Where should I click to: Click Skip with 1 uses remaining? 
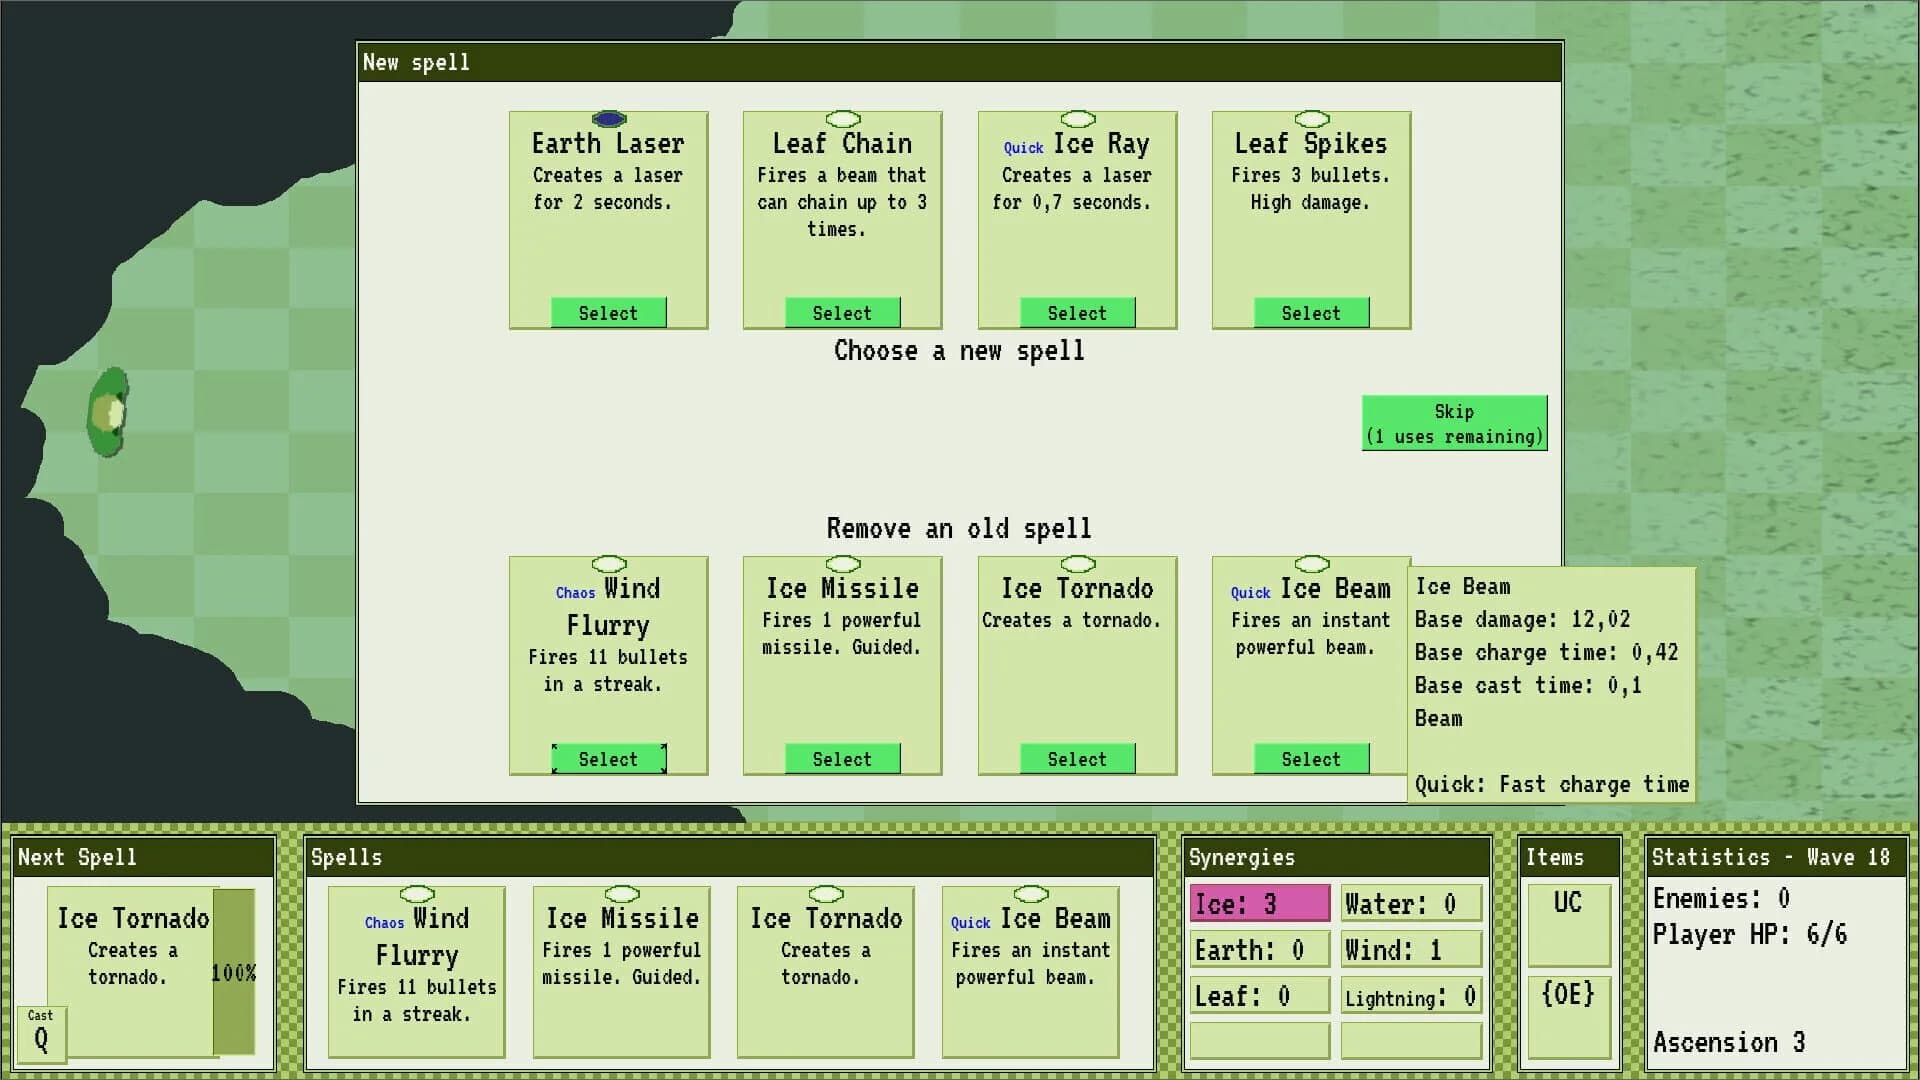point(1454,423)
